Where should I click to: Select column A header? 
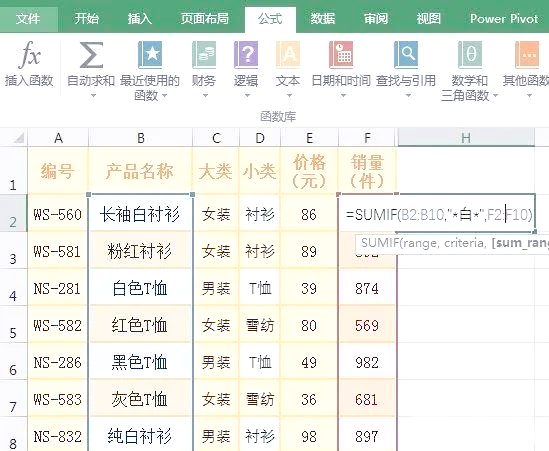pyautogui.click(x=58, y=138)
